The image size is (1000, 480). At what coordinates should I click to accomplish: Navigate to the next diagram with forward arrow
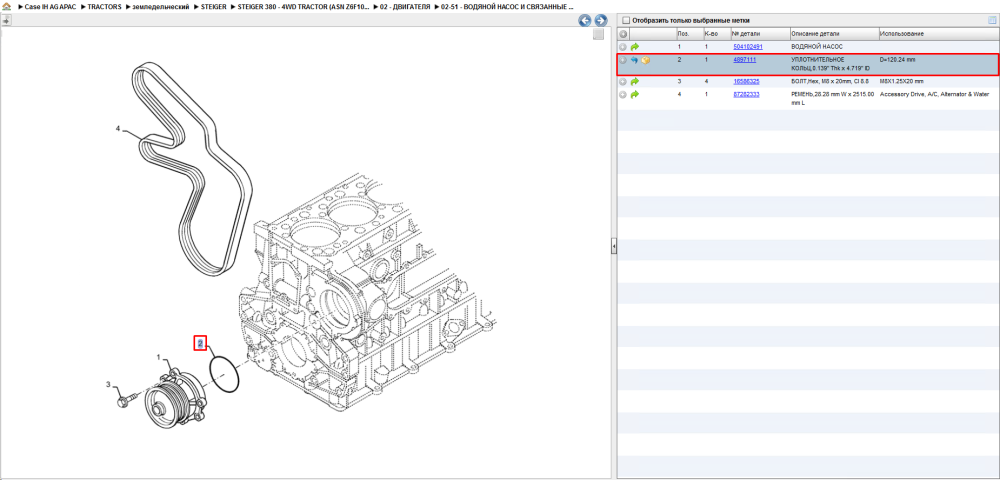600,20
